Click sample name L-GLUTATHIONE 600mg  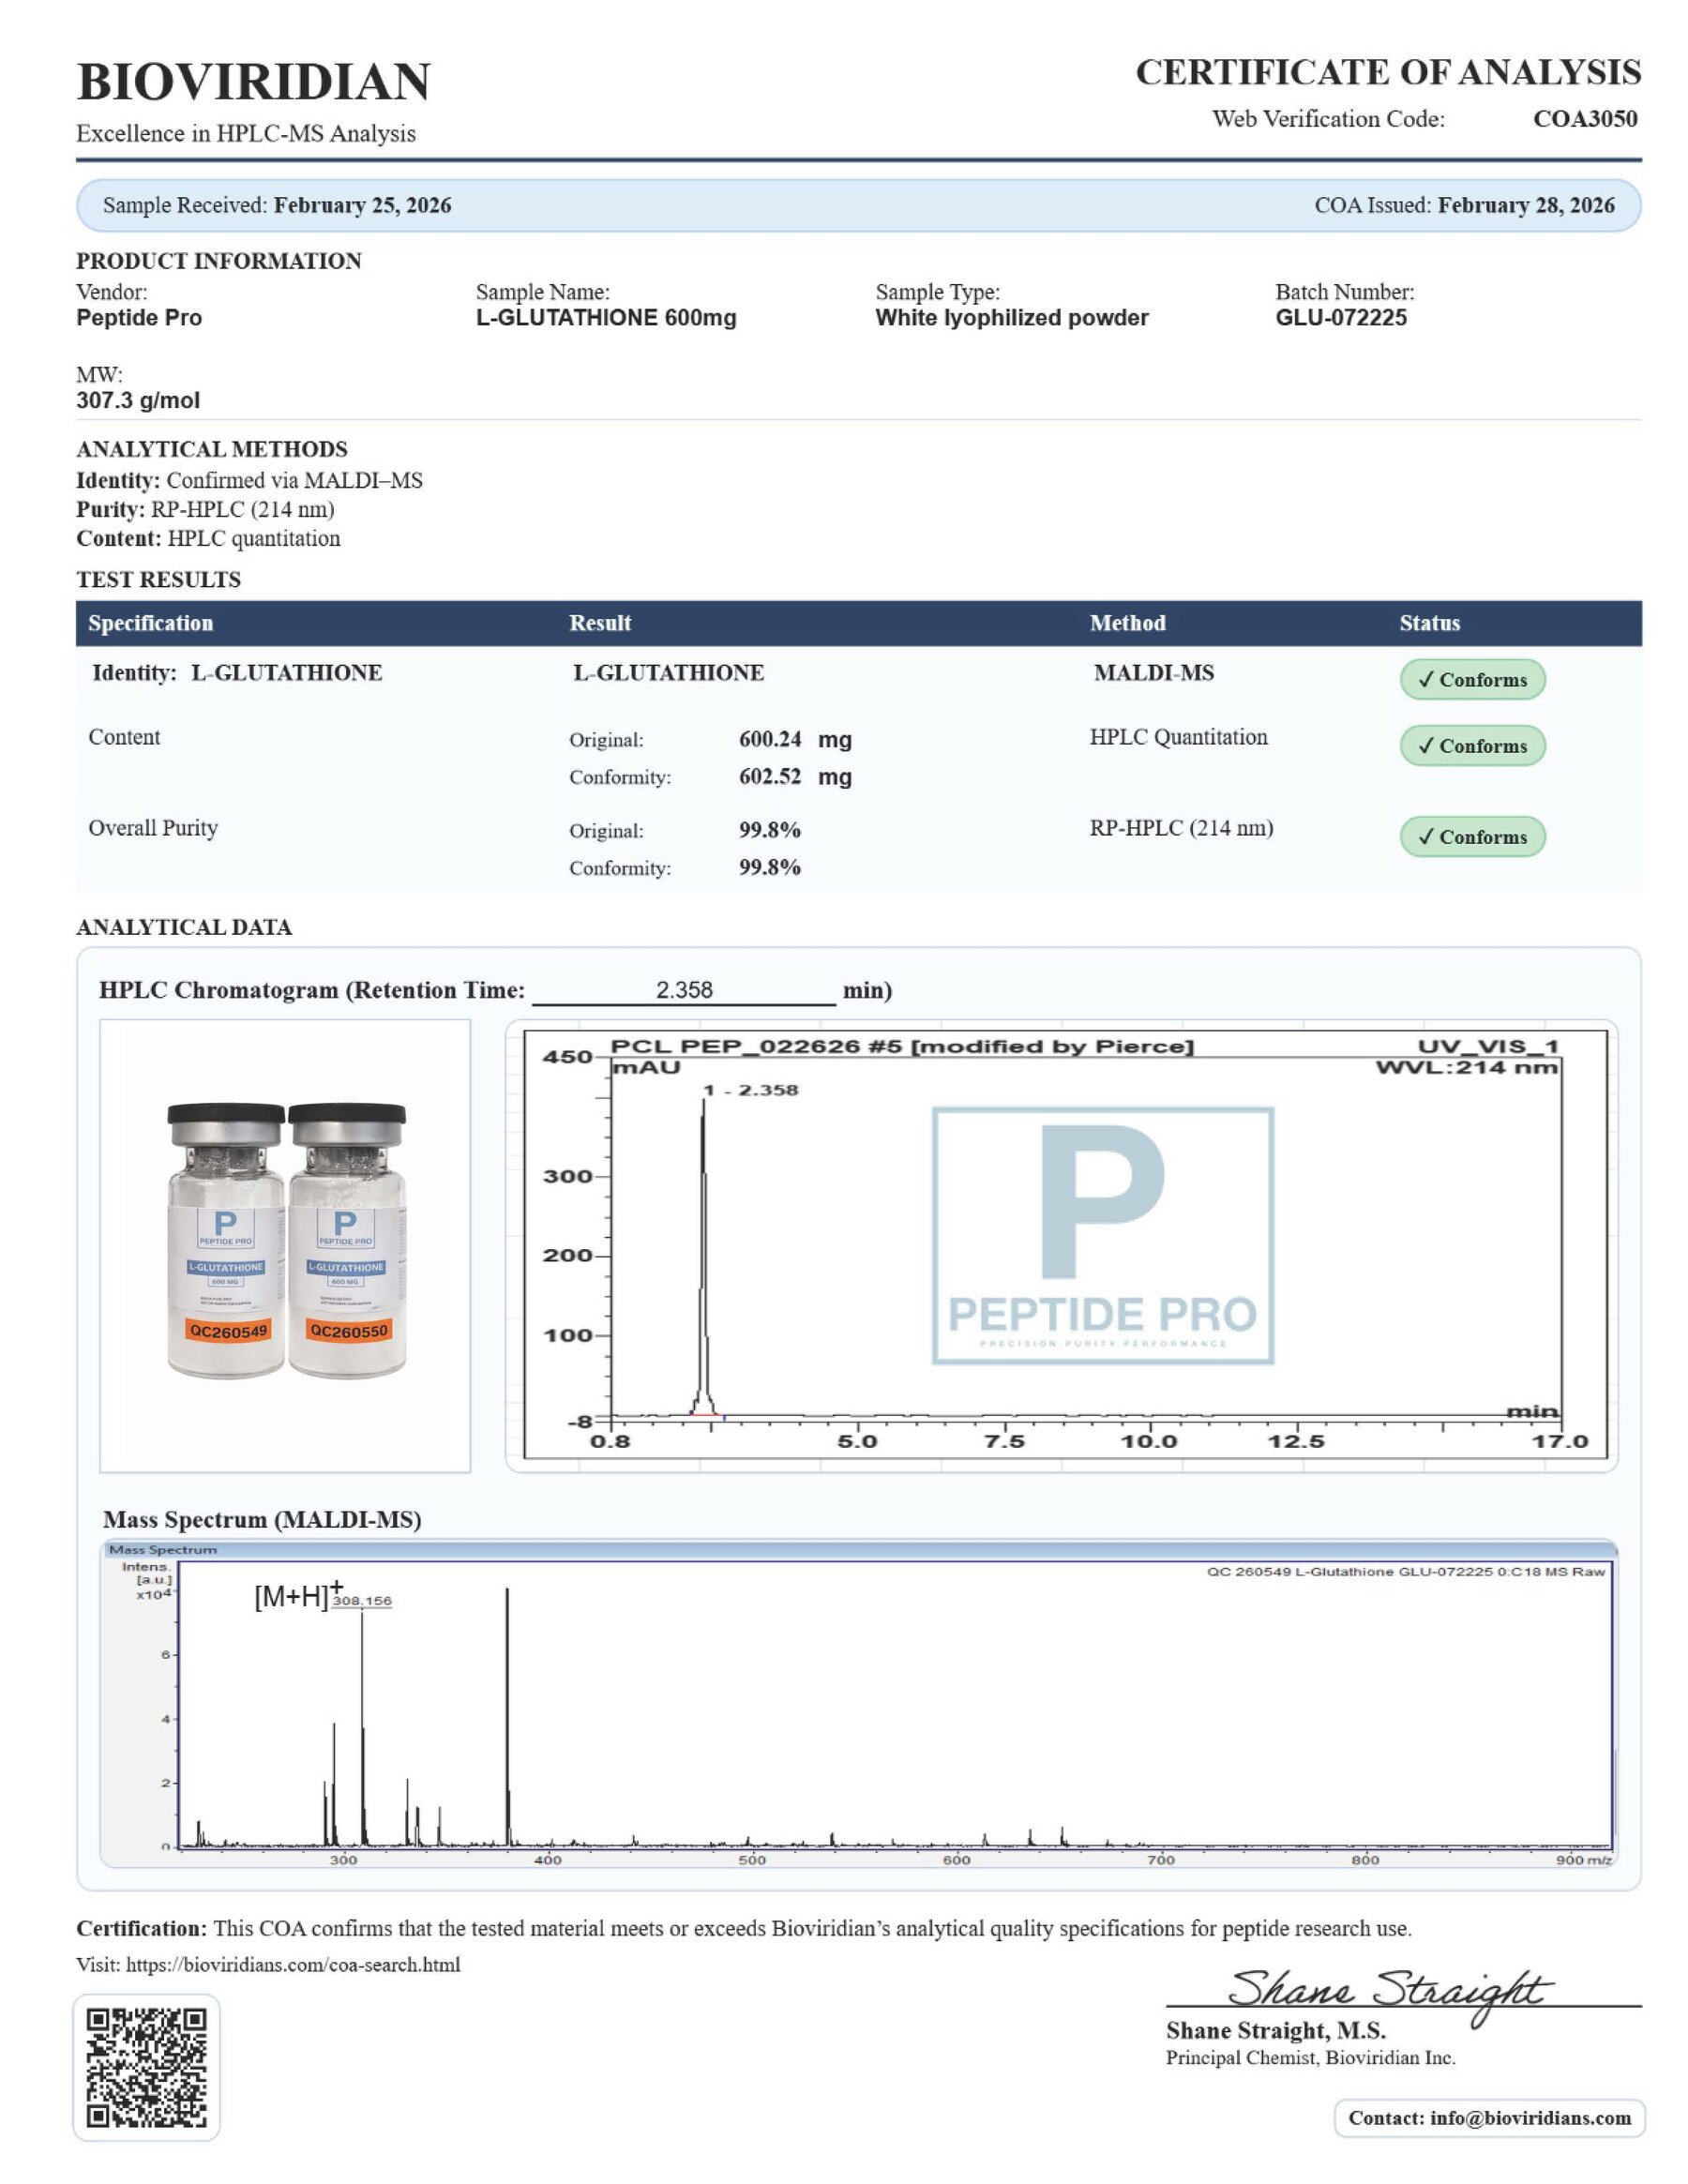point(606,318)
